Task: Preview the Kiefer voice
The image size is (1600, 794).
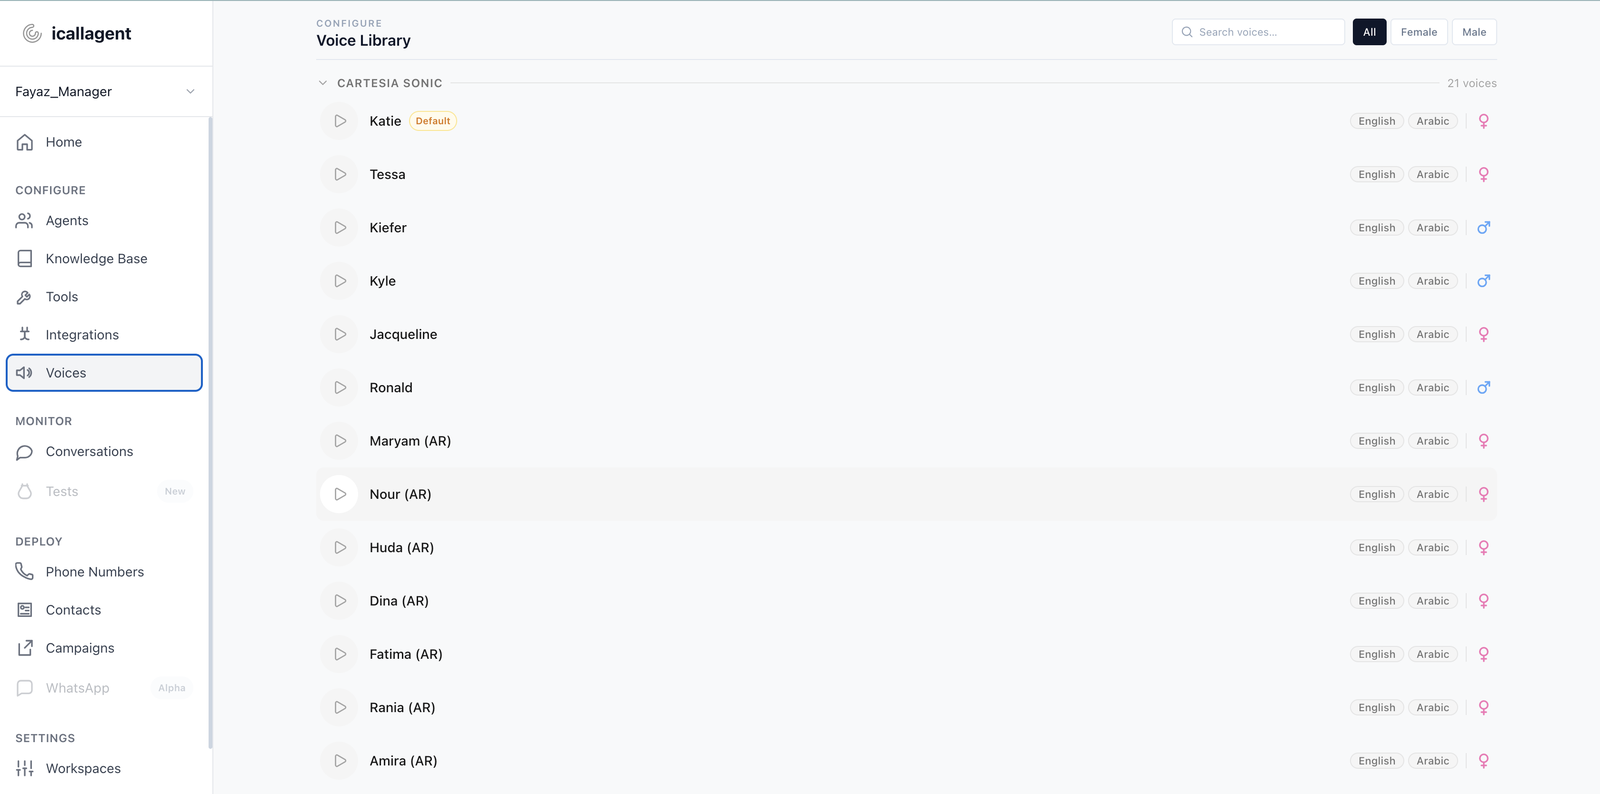Action: coord(340,228)
